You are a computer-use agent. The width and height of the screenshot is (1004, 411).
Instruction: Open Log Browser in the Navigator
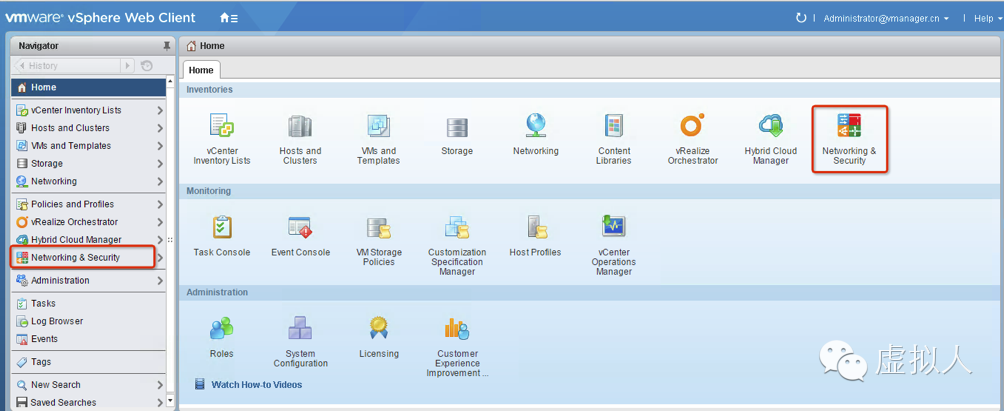(88, 321)
